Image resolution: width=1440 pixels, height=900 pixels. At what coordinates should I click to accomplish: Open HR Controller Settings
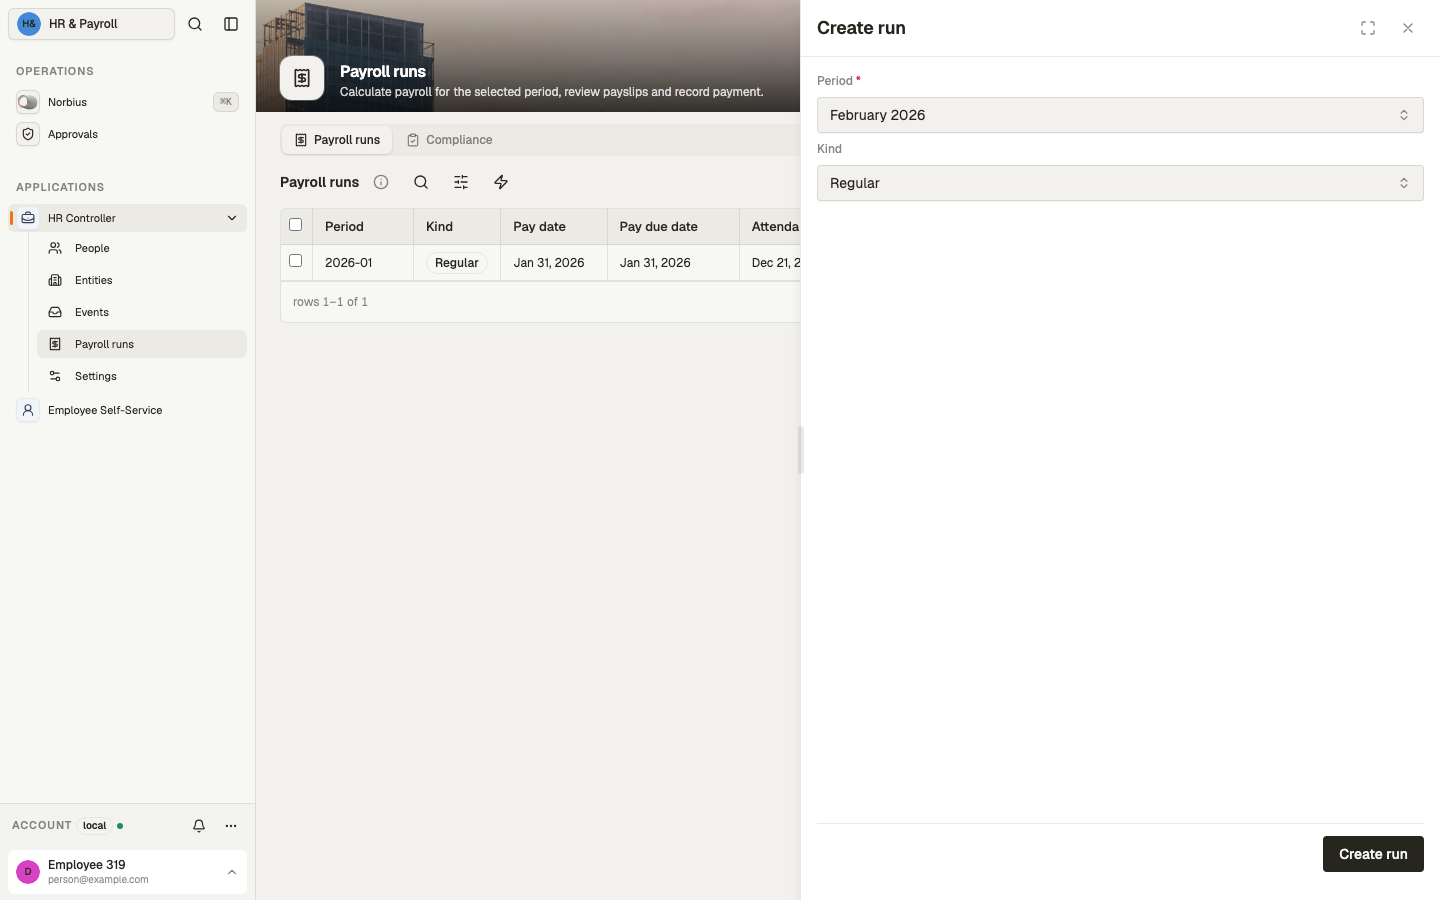pos(142,376)
